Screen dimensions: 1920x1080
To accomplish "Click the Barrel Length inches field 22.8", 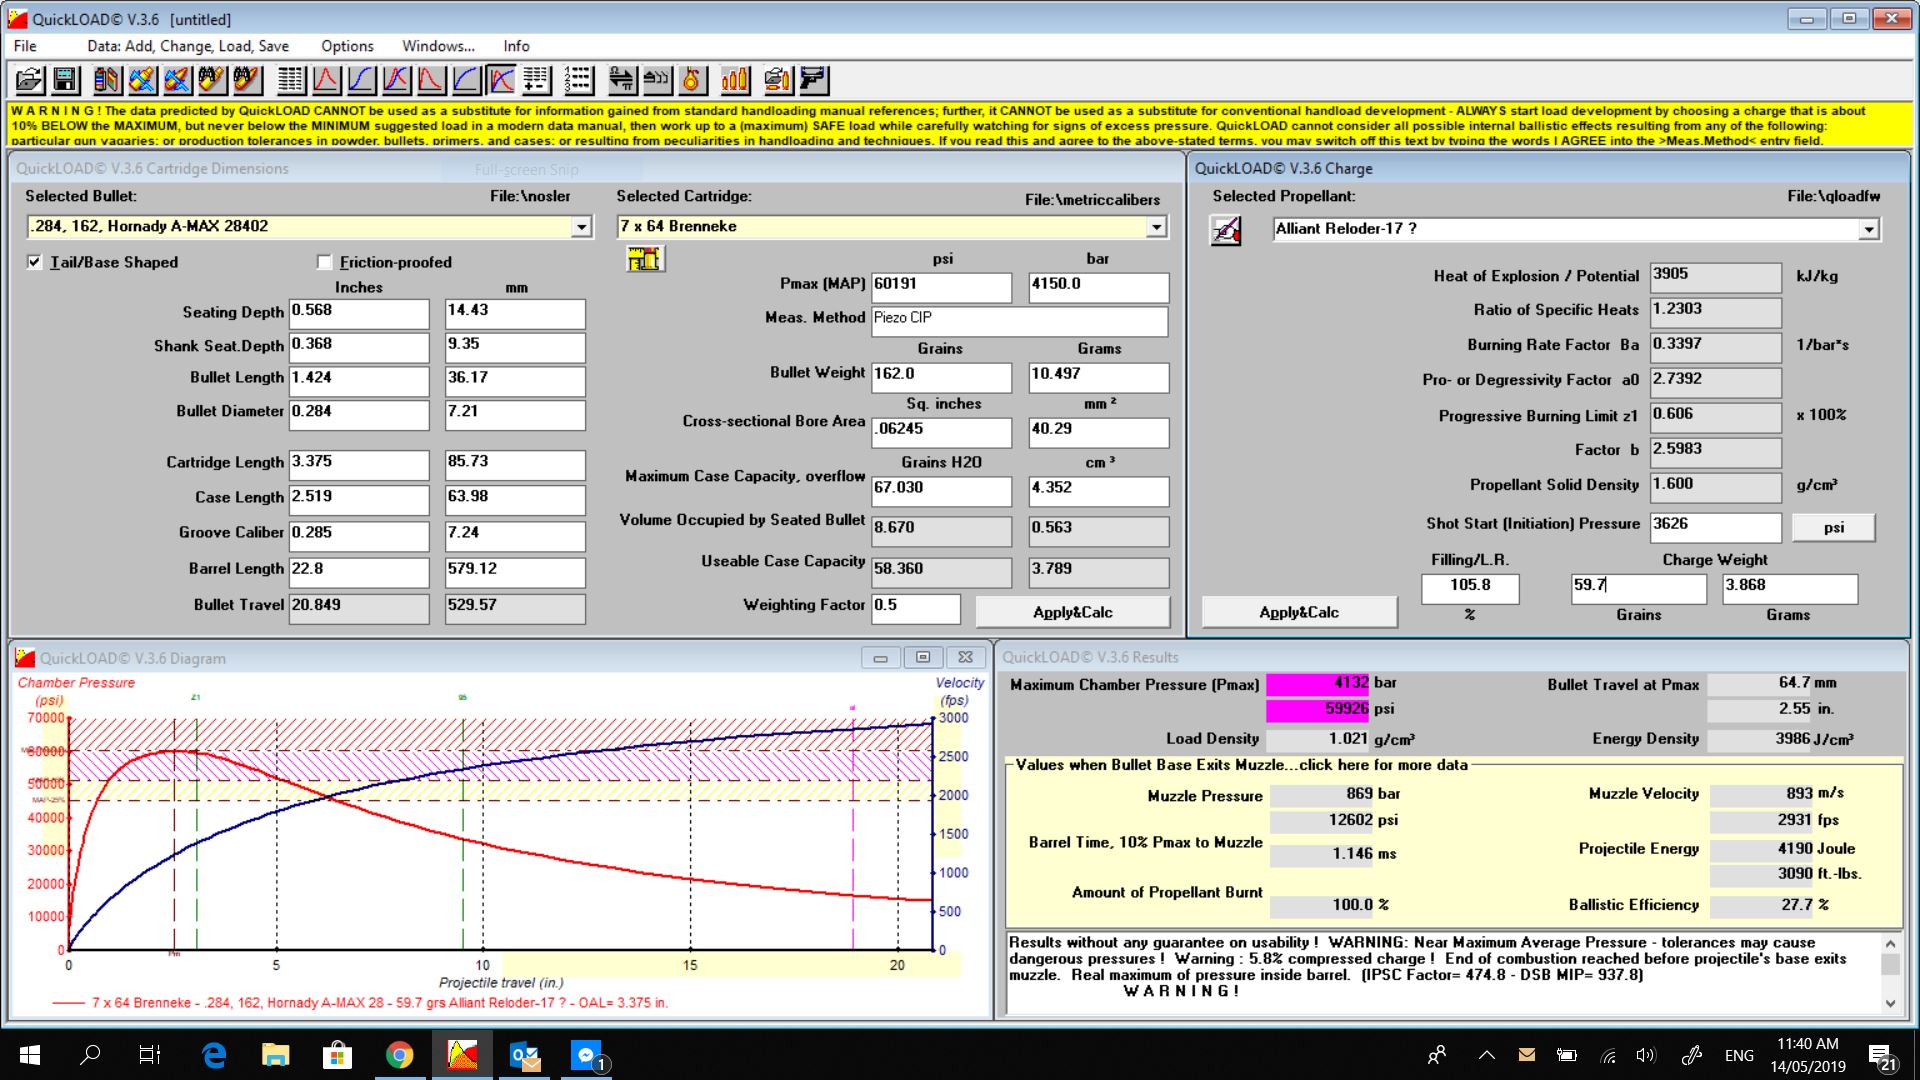I will (359, 571).
